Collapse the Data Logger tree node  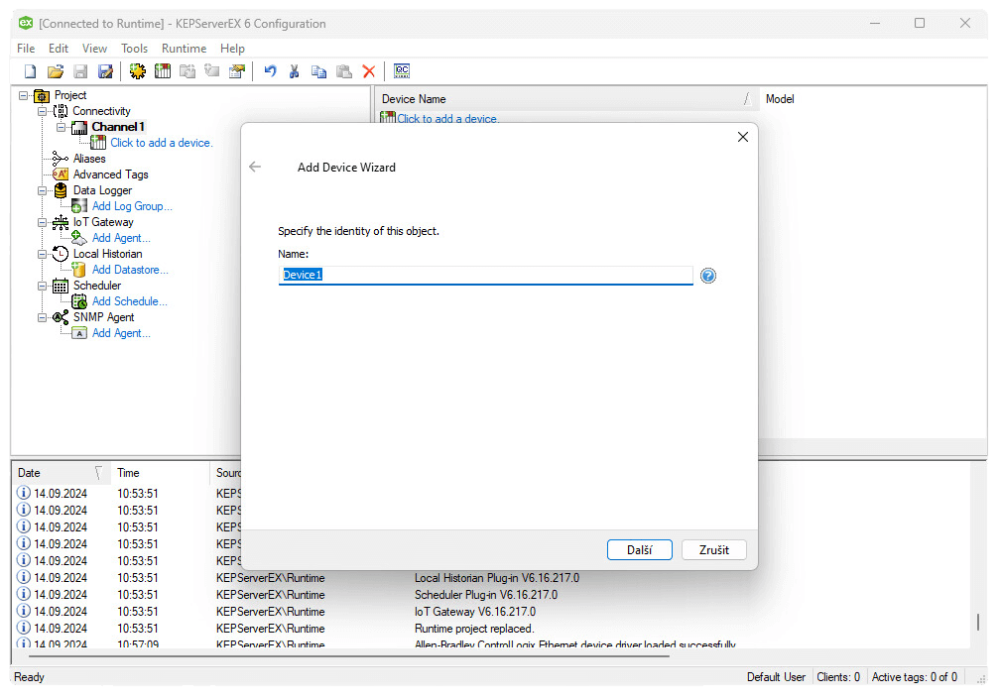click(x=41, y=190)
